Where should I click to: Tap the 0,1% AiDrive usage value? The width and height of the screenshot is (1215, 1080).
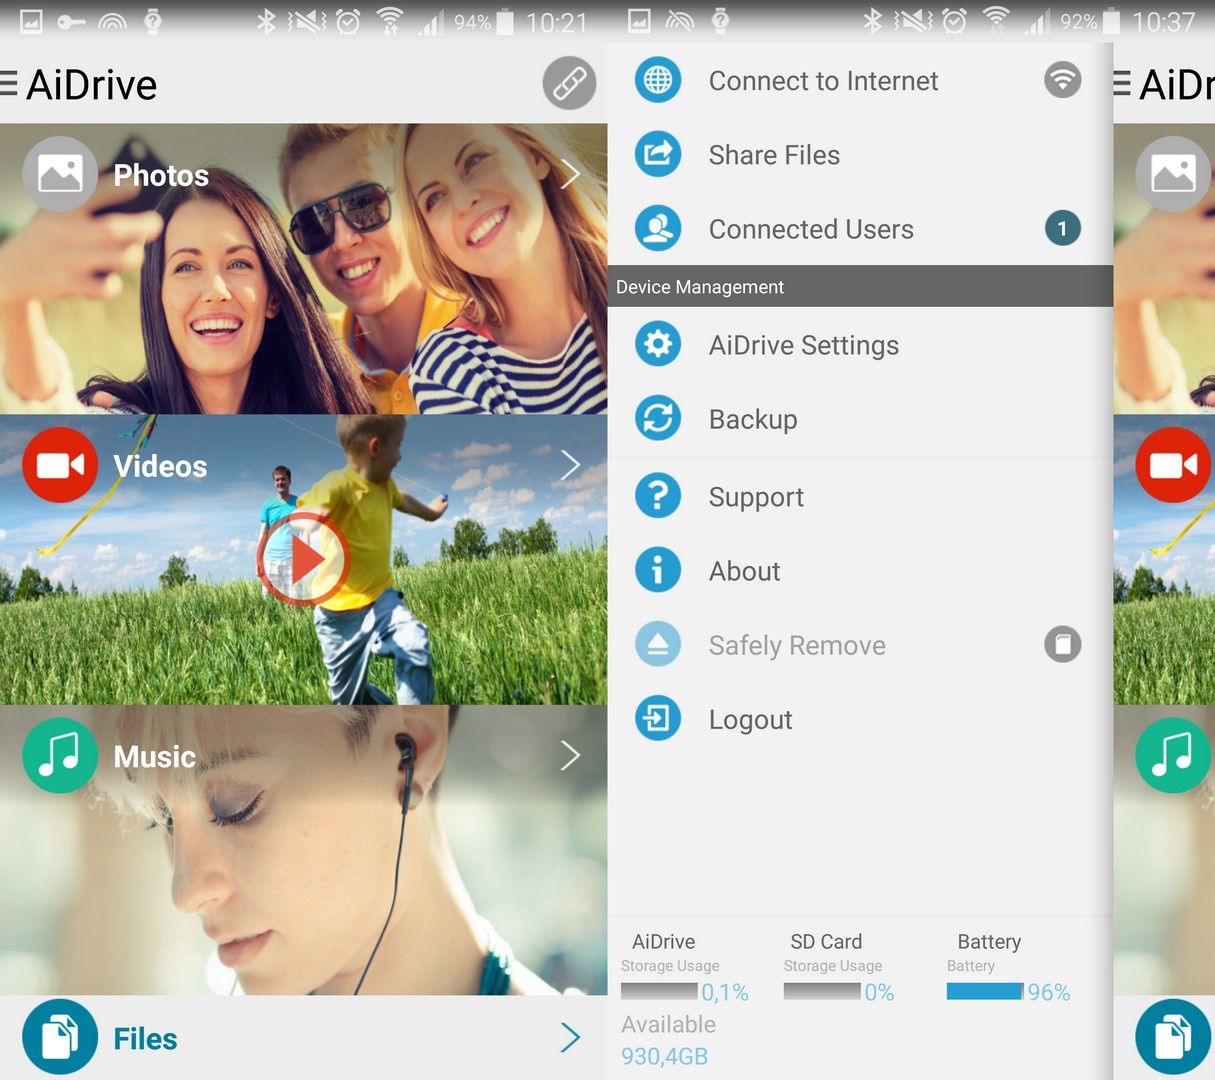tap(725, 992)
